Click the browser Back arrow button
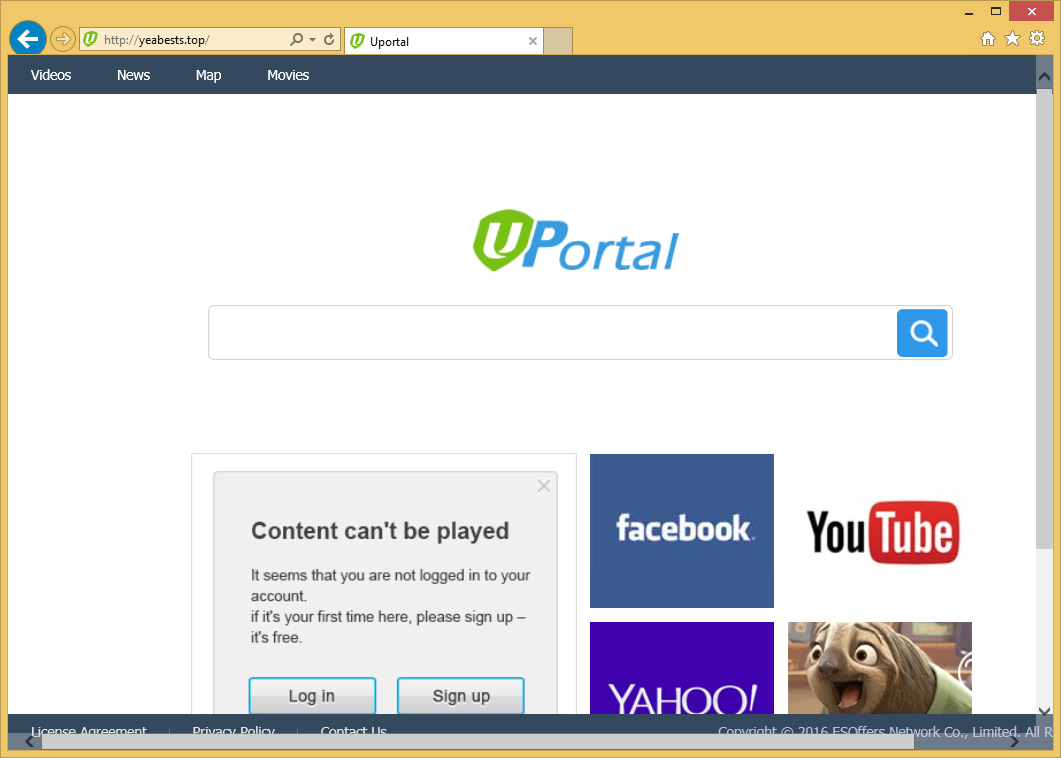Image resolution: width=1061 pixels, height=758 pixels. point(28,39)
